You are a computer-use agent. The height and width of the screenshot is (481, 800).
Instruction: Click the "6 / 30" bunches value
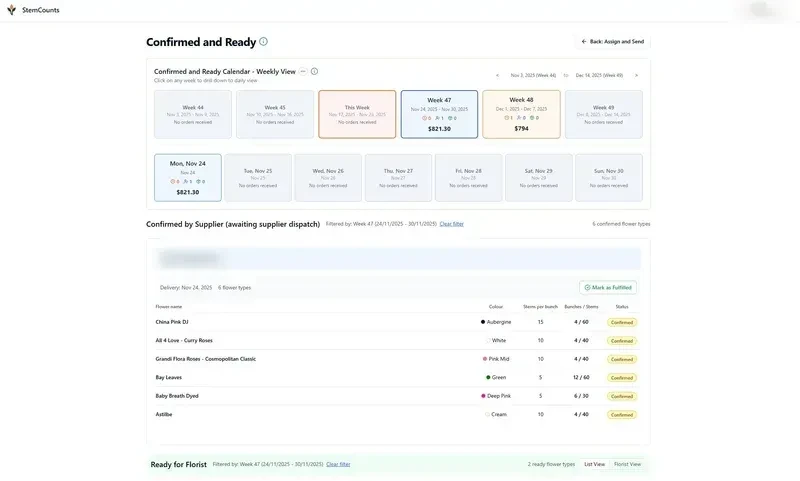pyautogui.click(x=581, y=396)
